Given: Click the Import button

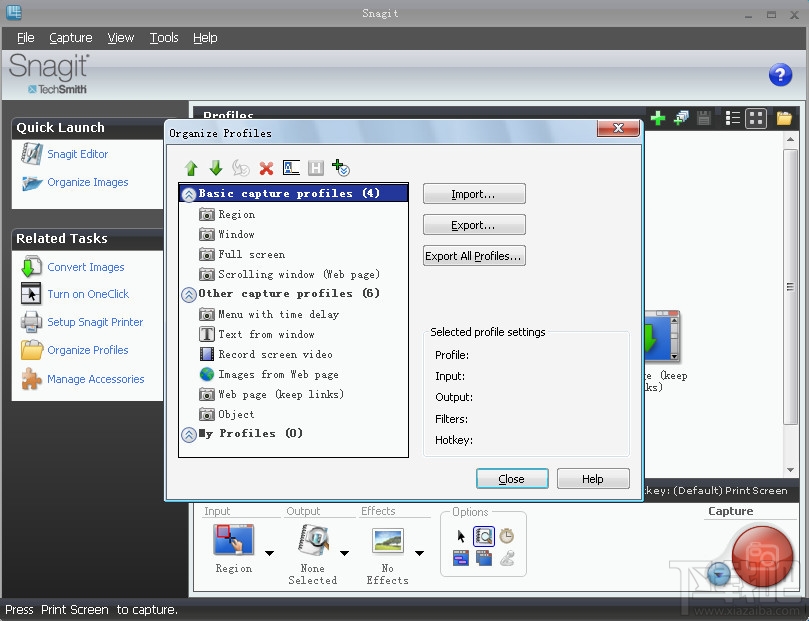Looking at the screenshot, I should pyautogui.click(x=473, y=194).
